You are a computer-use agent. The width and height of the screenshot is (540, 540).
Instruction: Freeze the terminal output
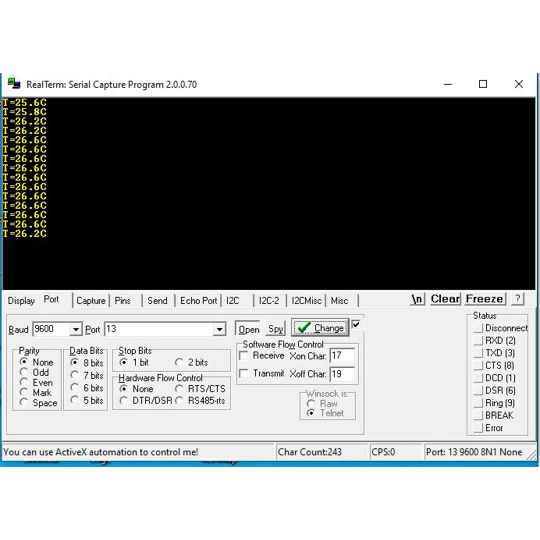point(484,299)
